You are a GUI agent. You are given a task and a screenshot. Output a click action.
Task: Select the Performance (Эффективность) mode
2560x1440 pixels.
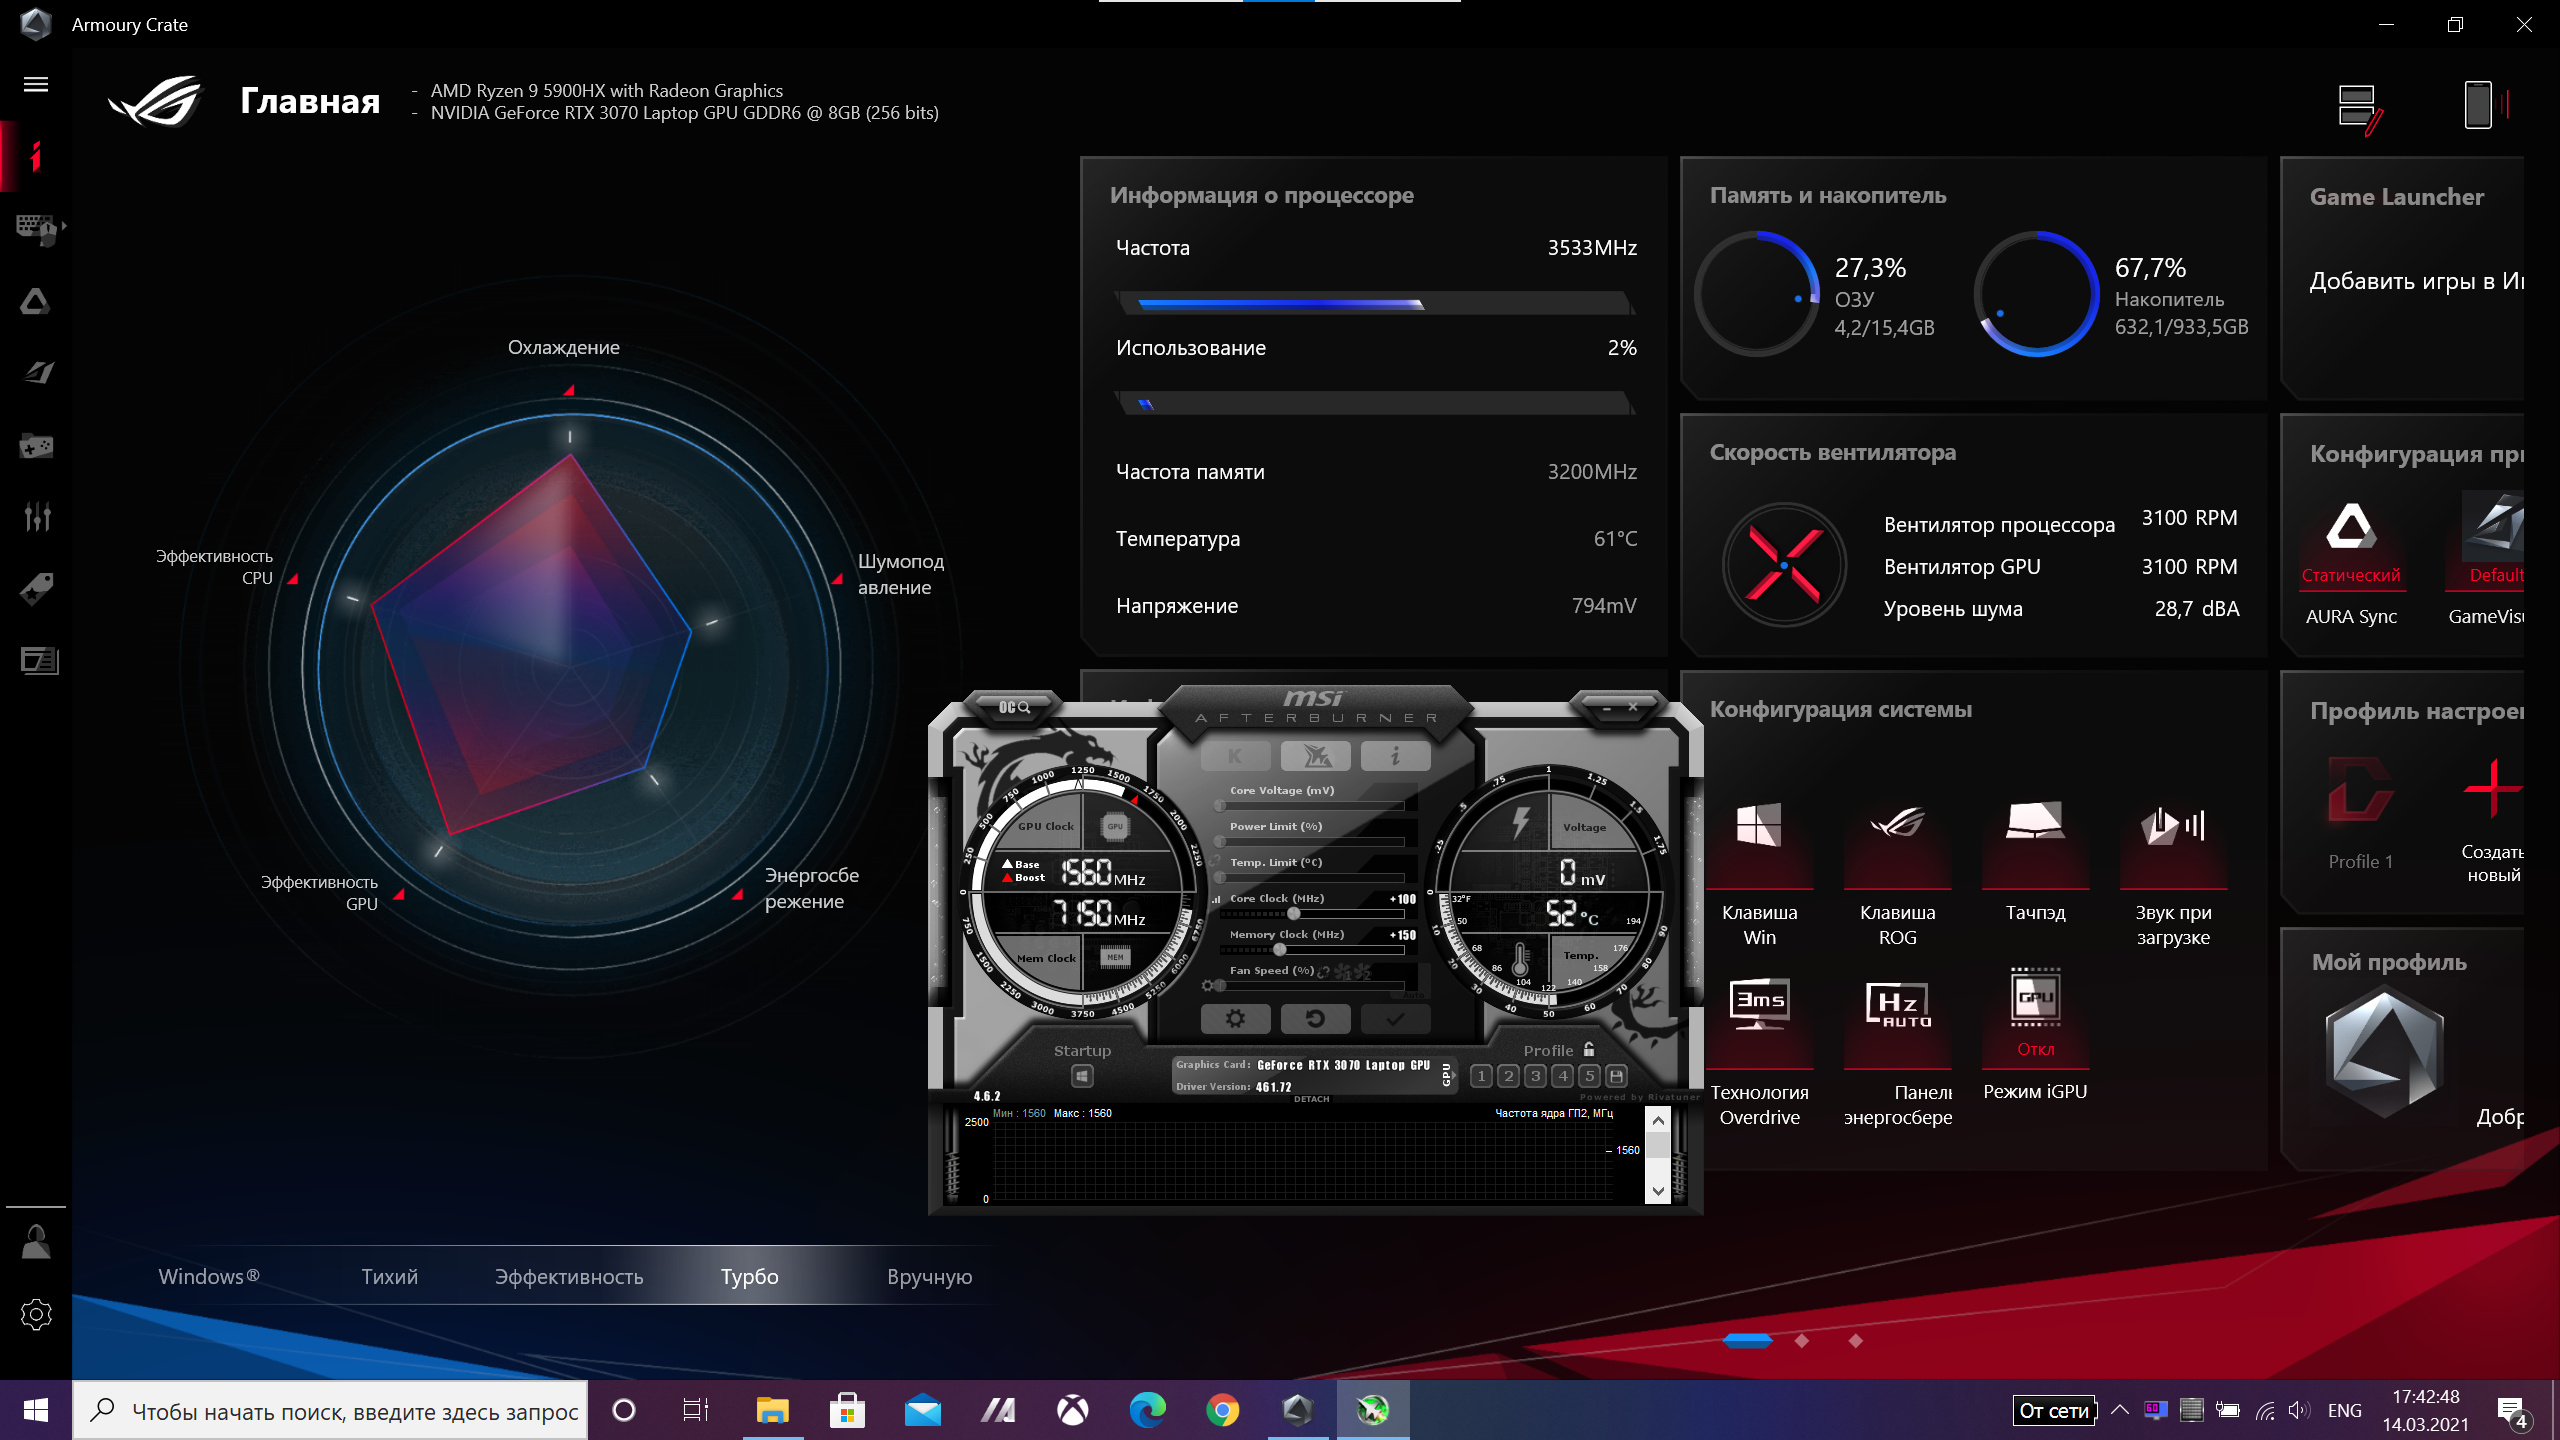[569, 1276]
